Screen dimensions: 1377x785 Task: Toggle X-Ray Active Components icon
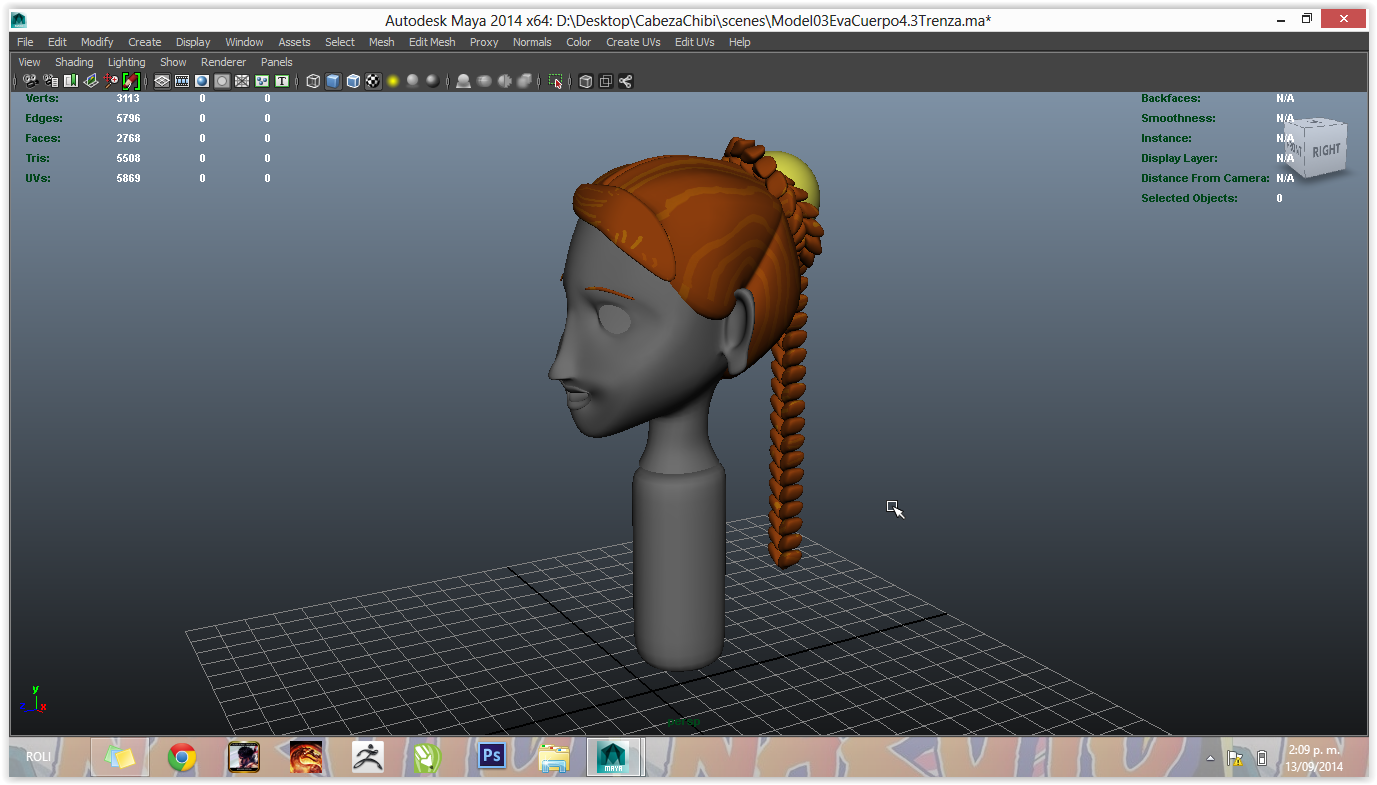point(606,81)
